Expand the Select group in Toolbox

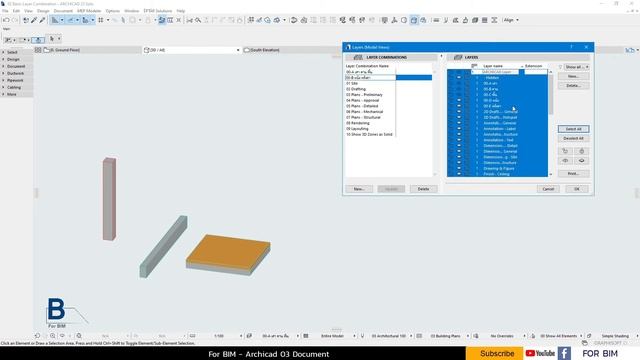click(x=4, y=52)
